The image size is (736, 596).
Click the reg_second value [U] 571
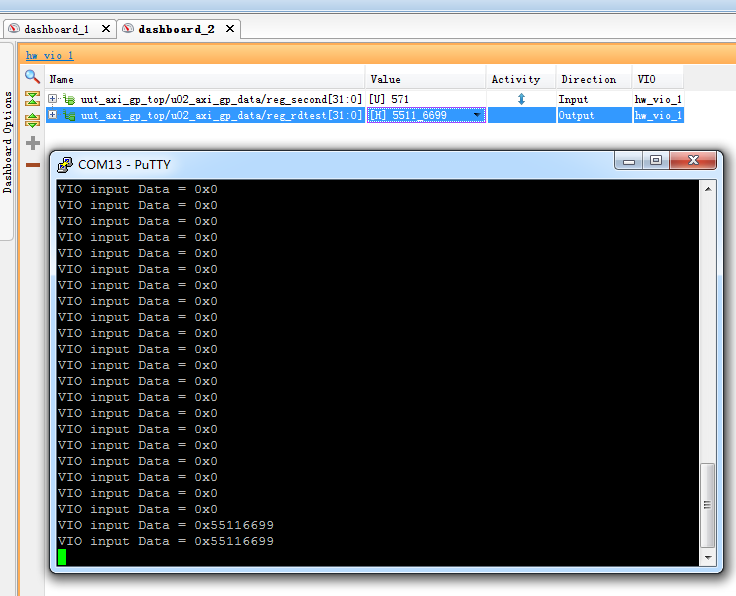pos(389,99)
